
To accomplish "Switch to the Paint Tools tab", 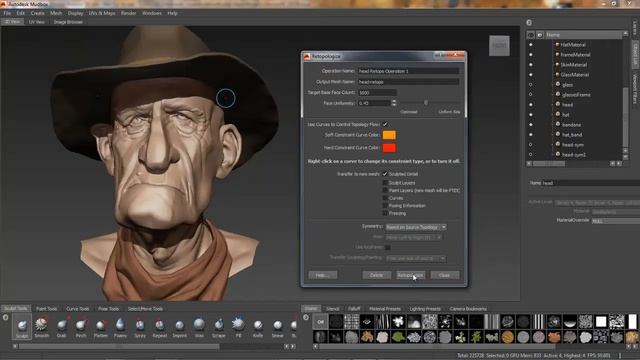I will coord(47,309).
